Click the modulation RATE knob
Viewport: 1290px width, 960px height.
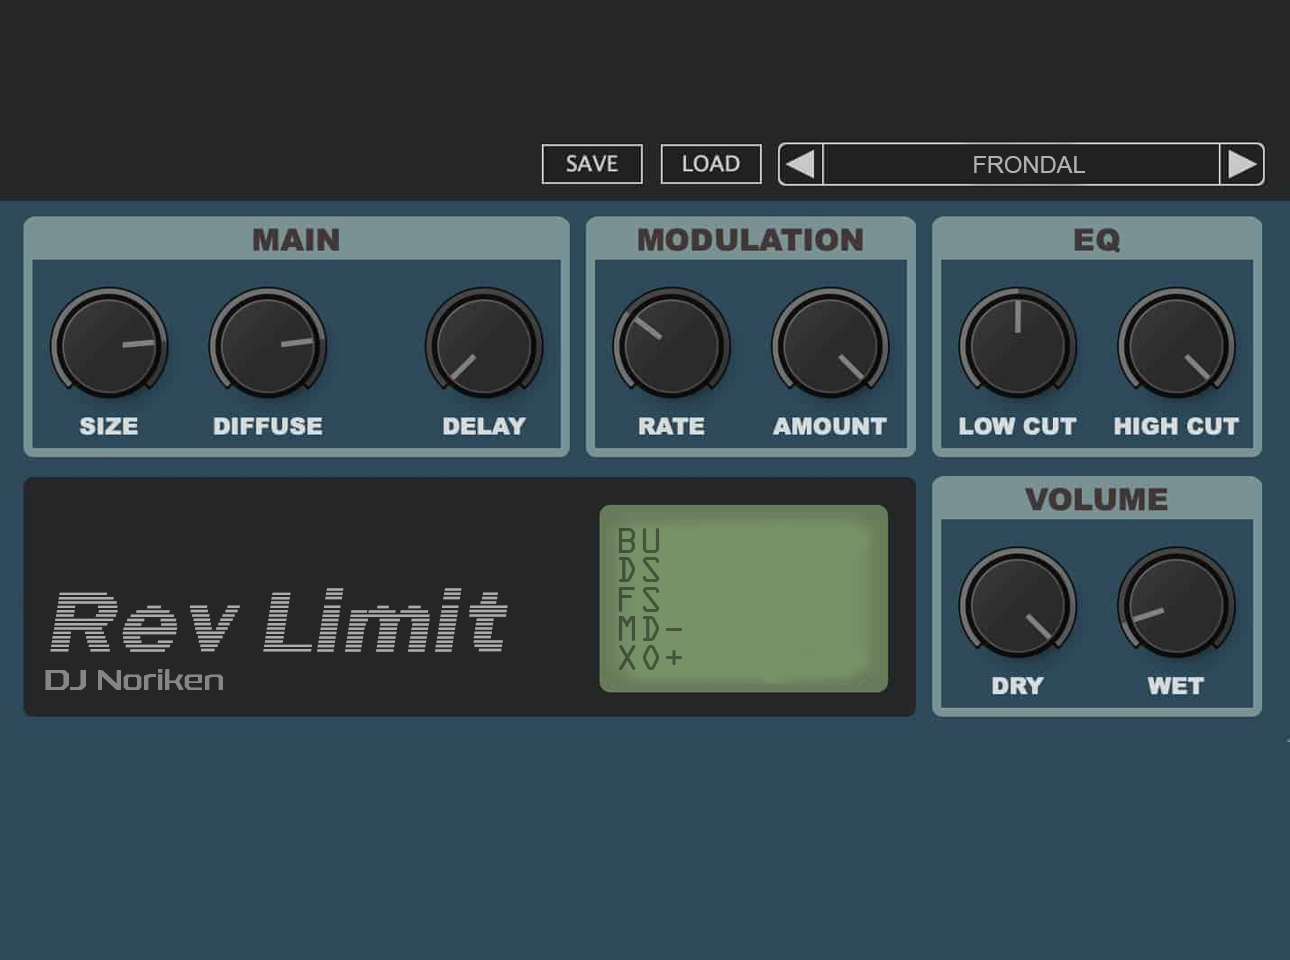(x=671, y=346)
